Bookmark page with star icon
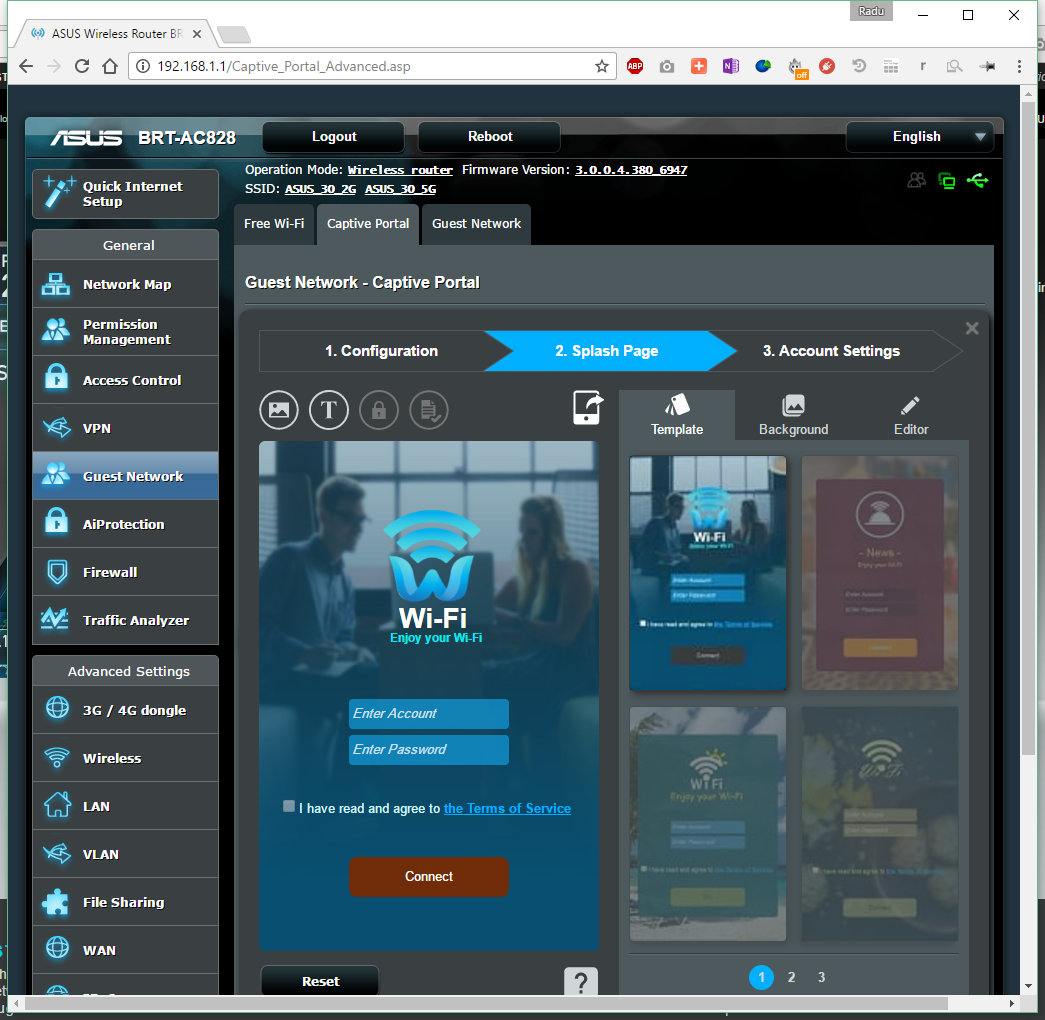The width and height of the screenshot is (1045, 1020). 602,66
